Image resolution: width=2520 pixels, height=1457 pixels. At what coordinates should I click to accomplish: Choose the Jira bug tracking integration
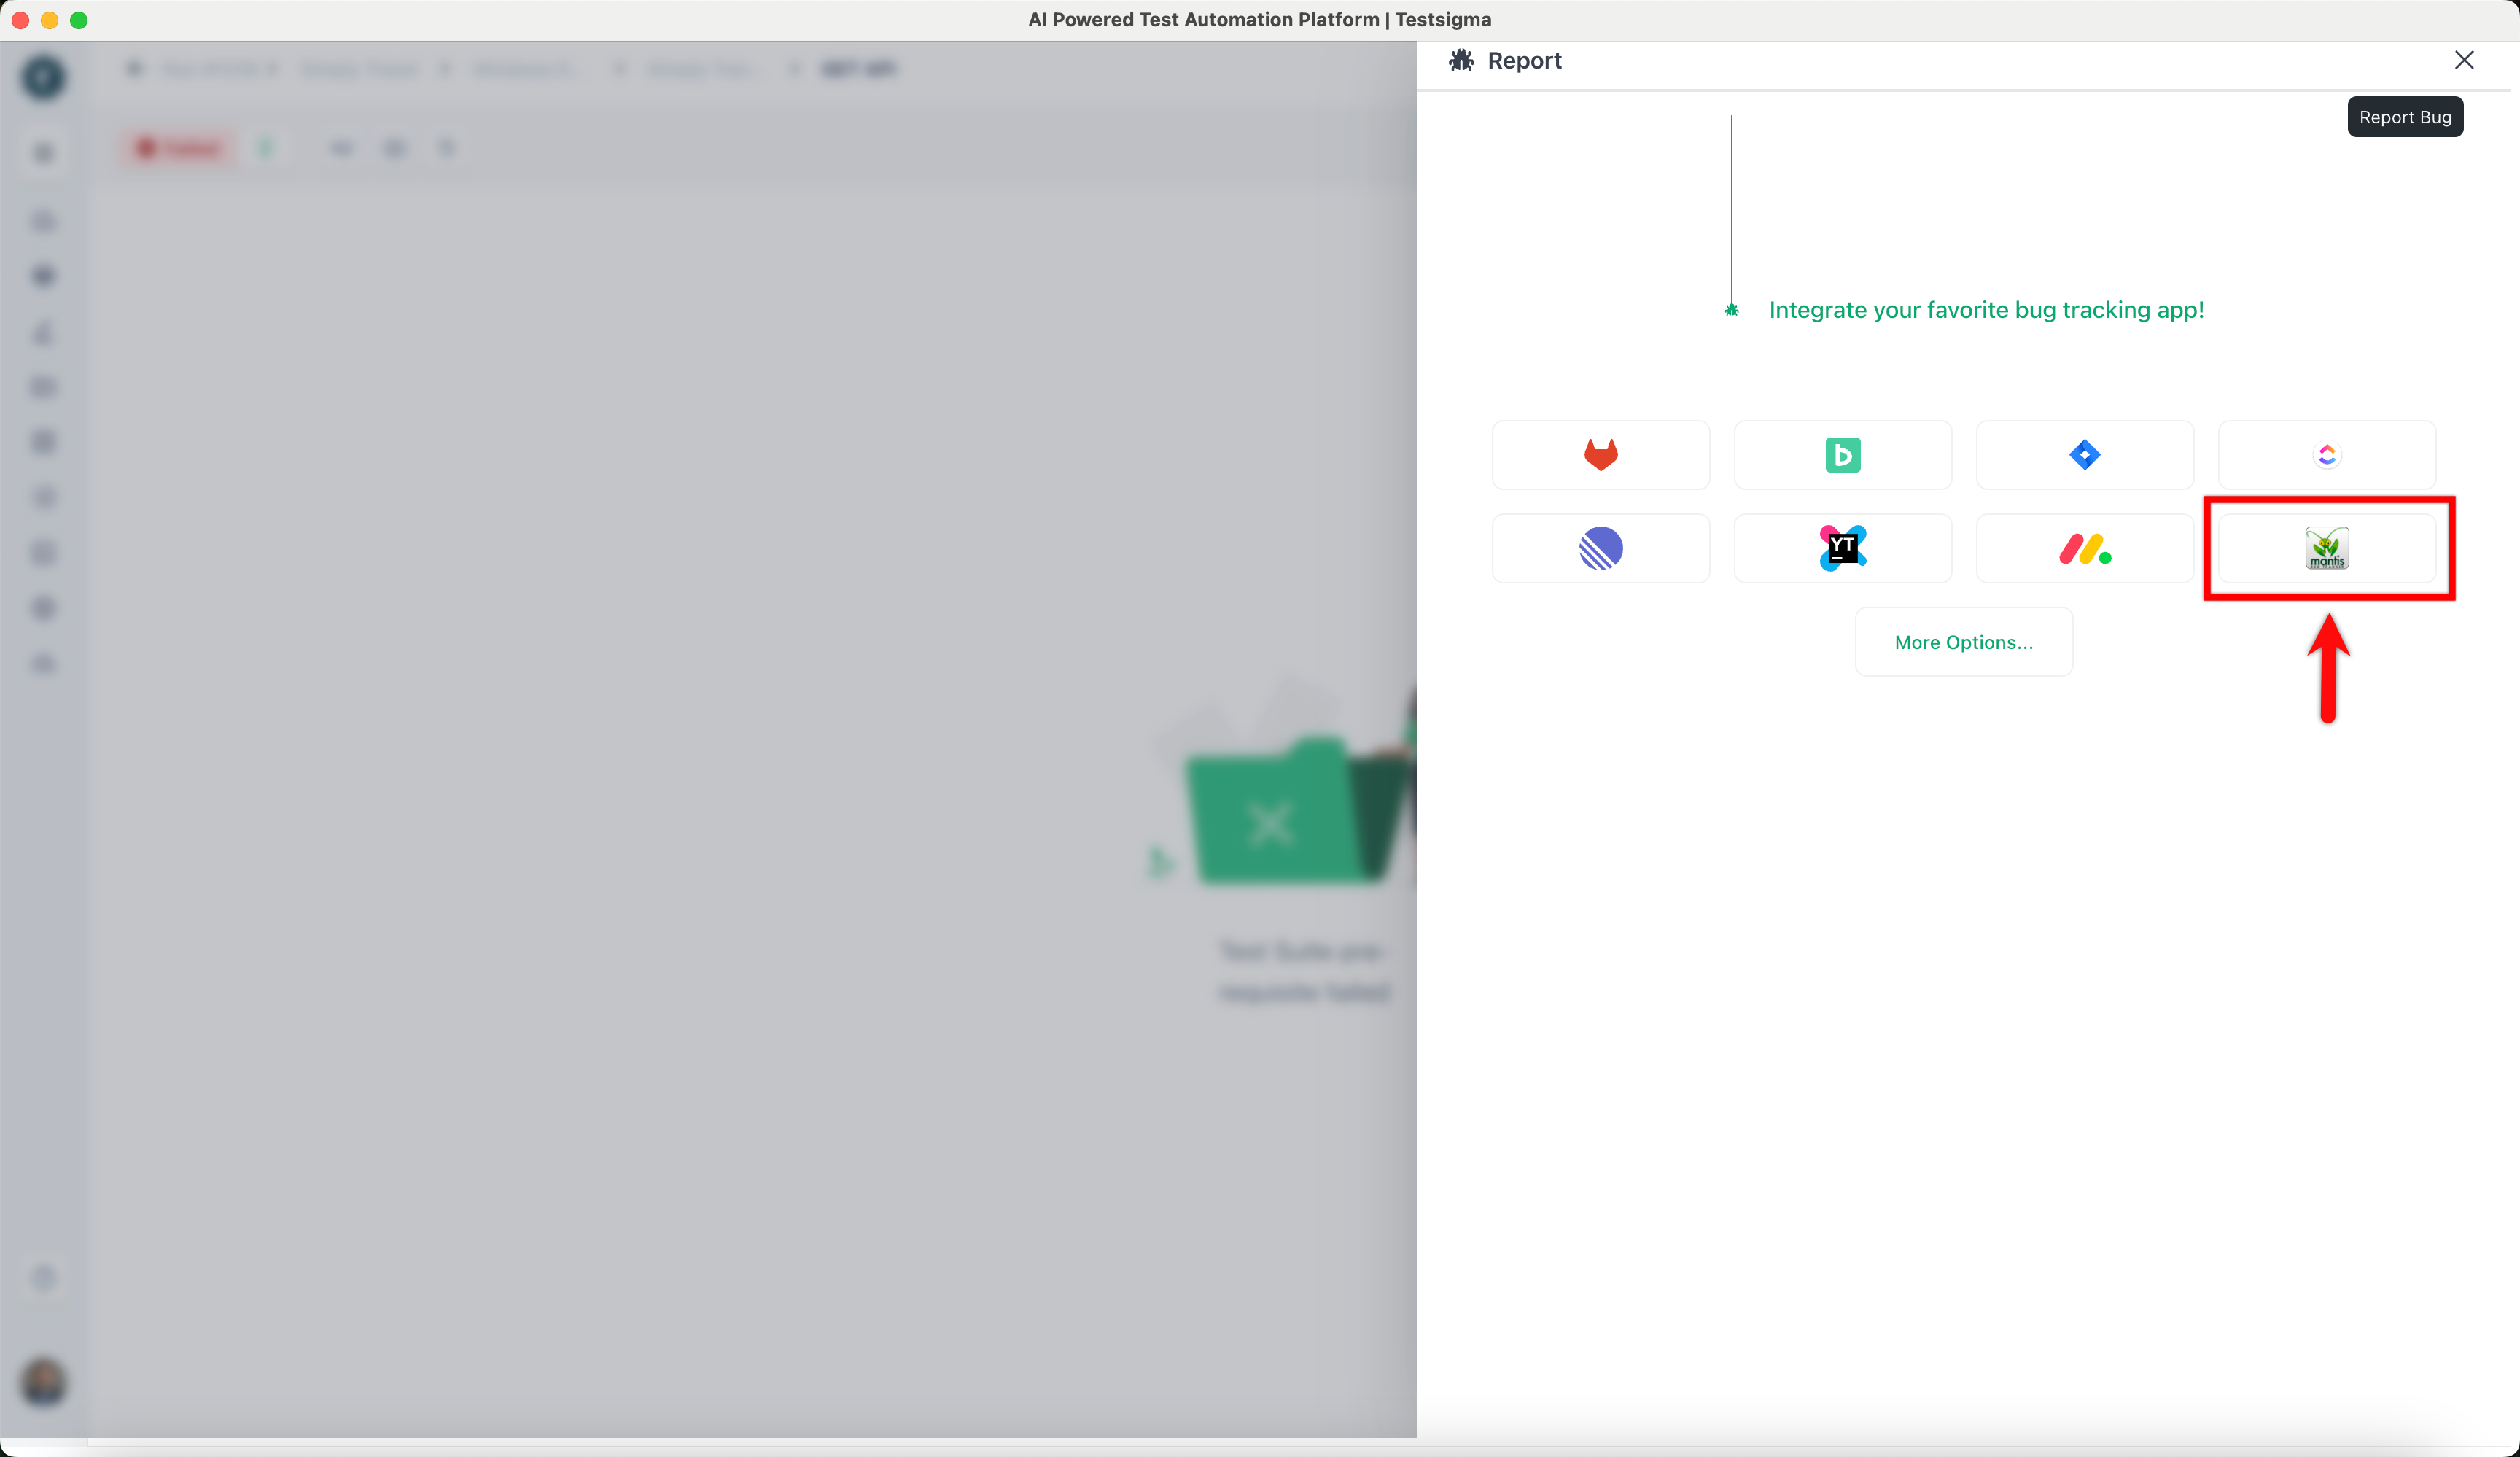pos(2084,455)
